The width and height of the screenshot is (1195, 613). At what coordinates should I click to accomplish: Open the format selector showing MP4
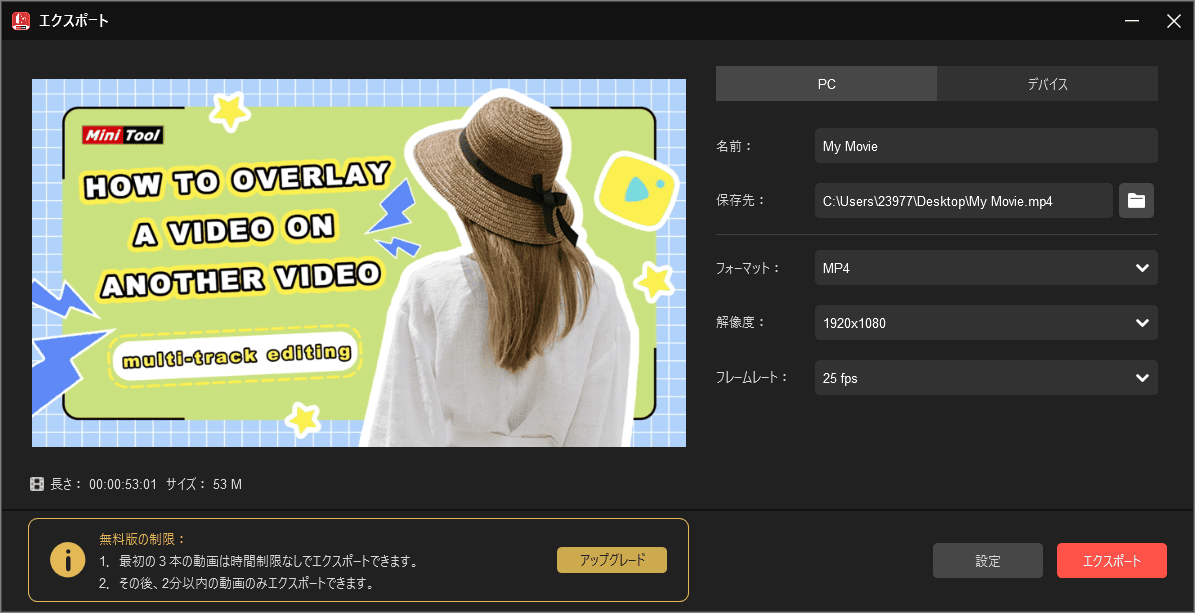(985, 268)
